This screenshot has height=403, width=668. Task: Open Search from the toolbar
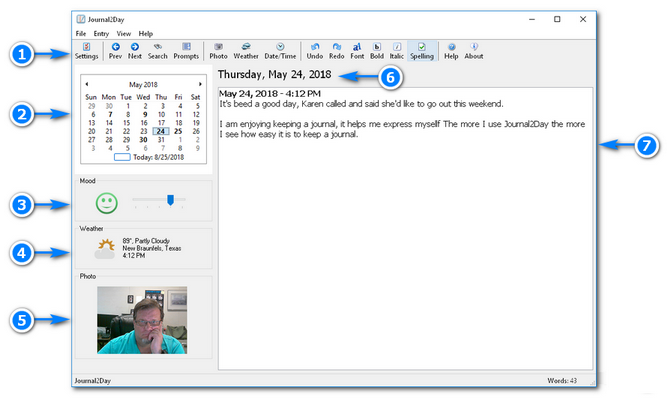coord(158,51)
